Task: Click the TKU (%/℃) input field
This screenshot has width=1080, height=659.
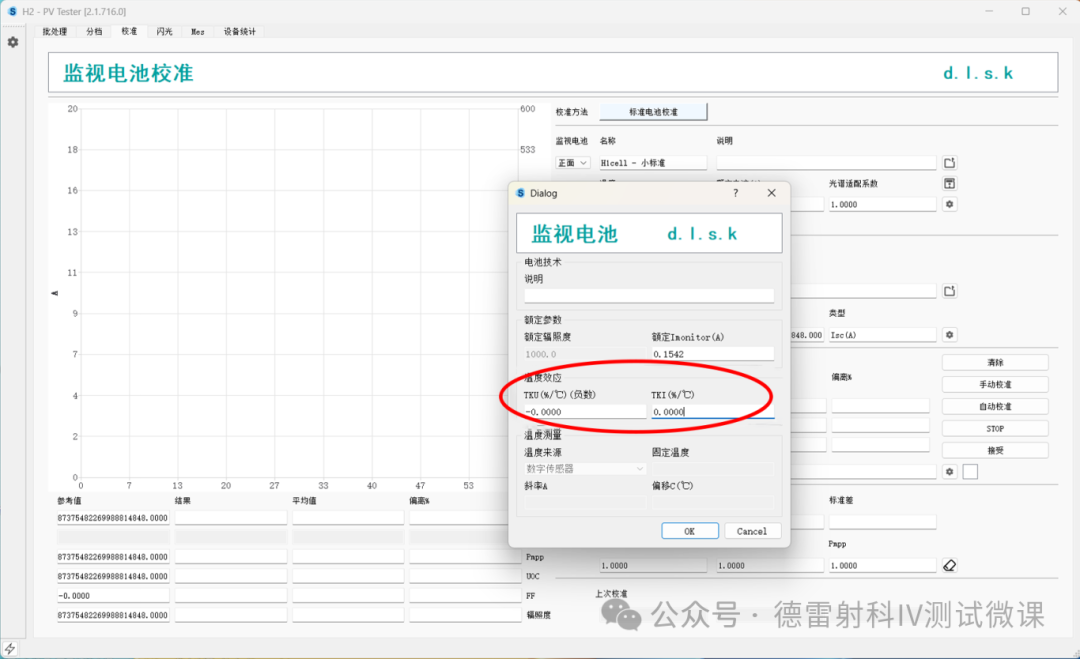Action: pyautogui.click(x=584, y=412)
